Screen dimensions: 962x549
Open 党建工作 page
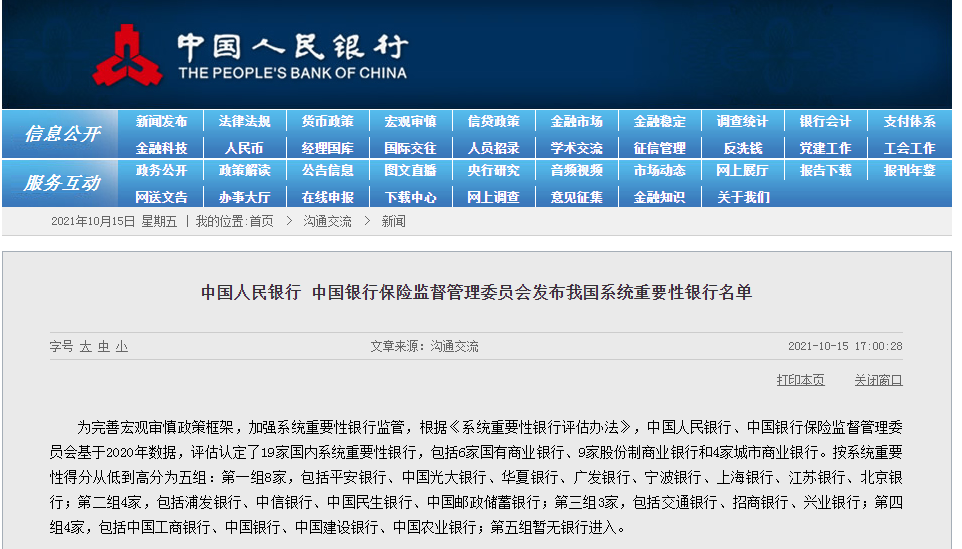(x=825, y=148)
